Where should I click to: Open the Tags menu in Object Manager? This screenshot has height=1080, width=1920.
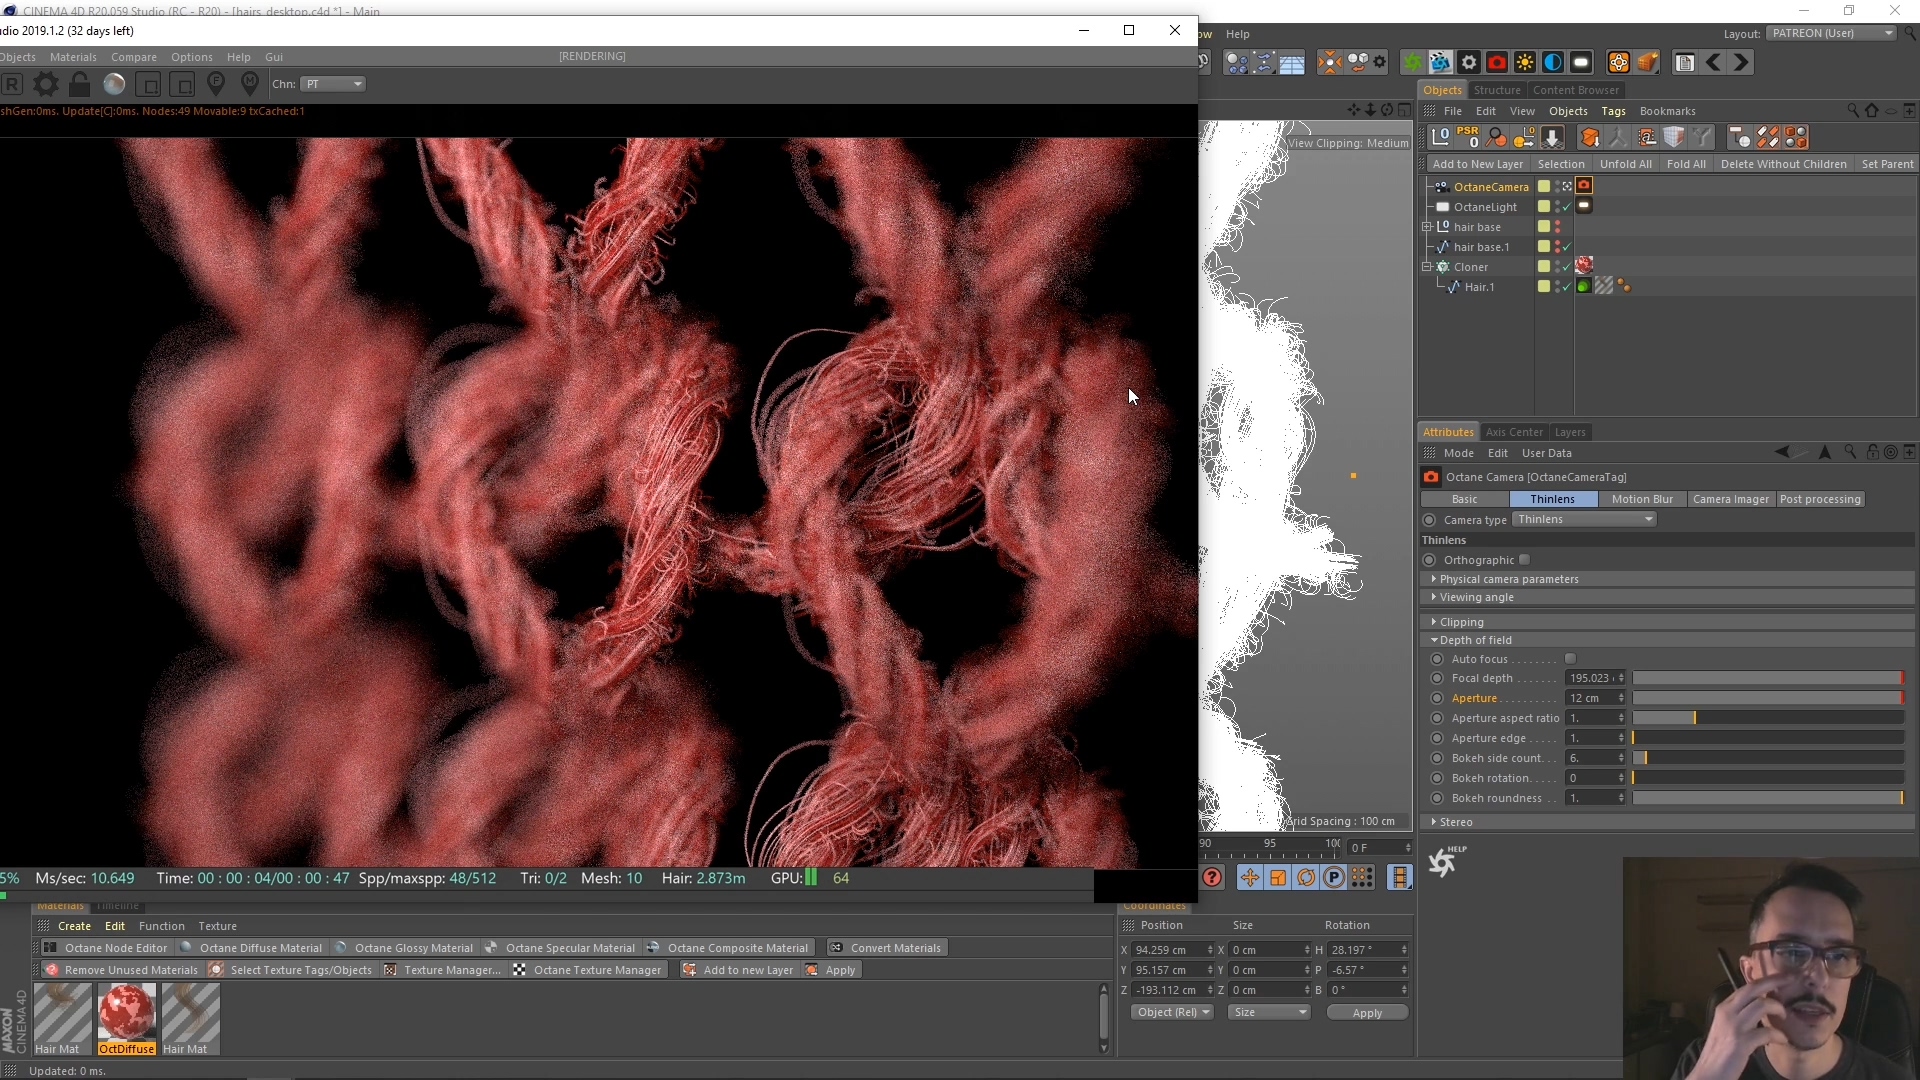coord(1614,111)
